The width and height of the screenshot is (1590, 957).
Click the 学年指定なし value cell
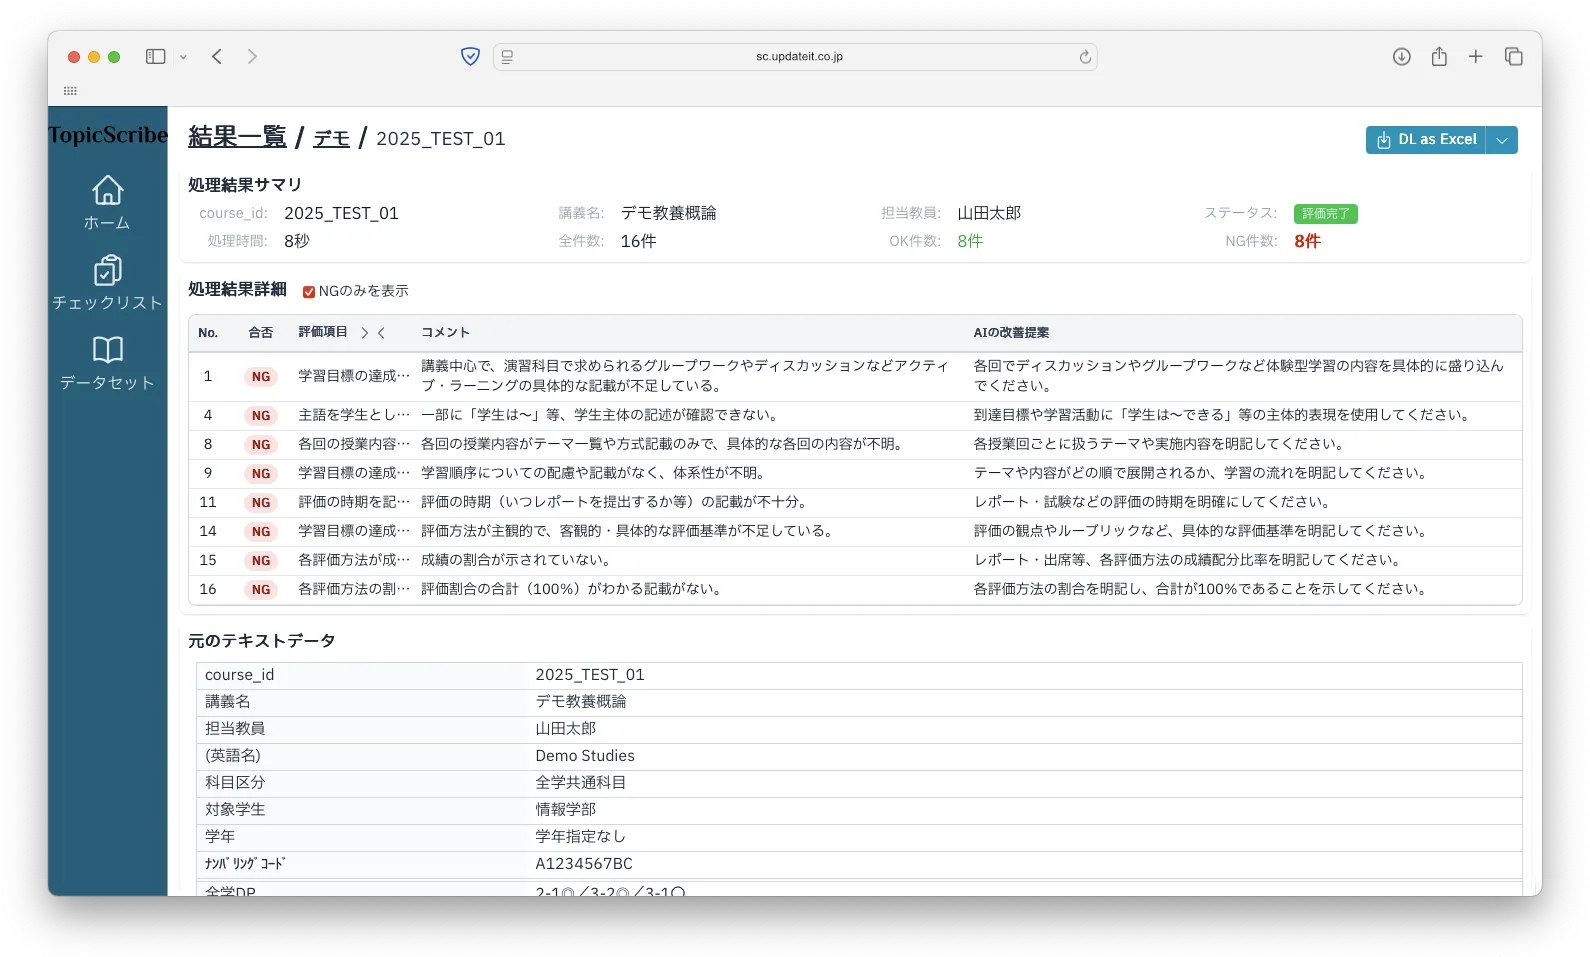coord(581,837)
